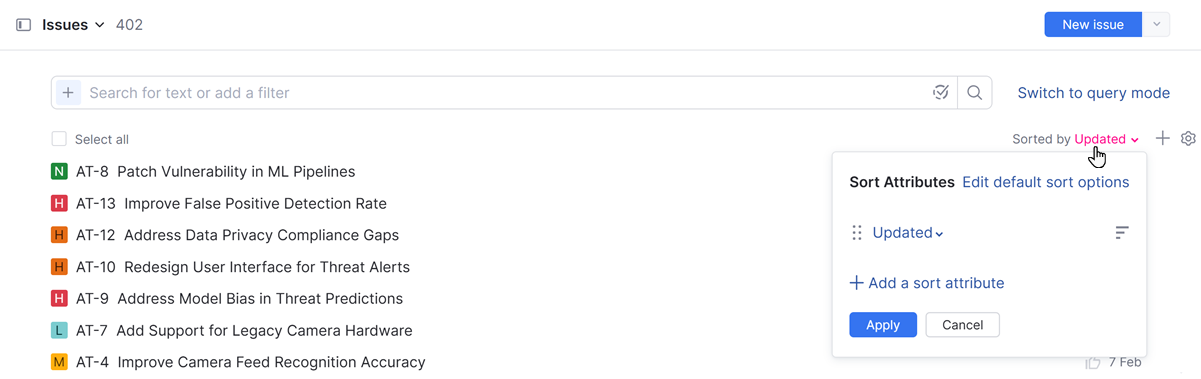1201x379 pixels.
Task: Cancel the sort attributes dialog
Action: 962,325
